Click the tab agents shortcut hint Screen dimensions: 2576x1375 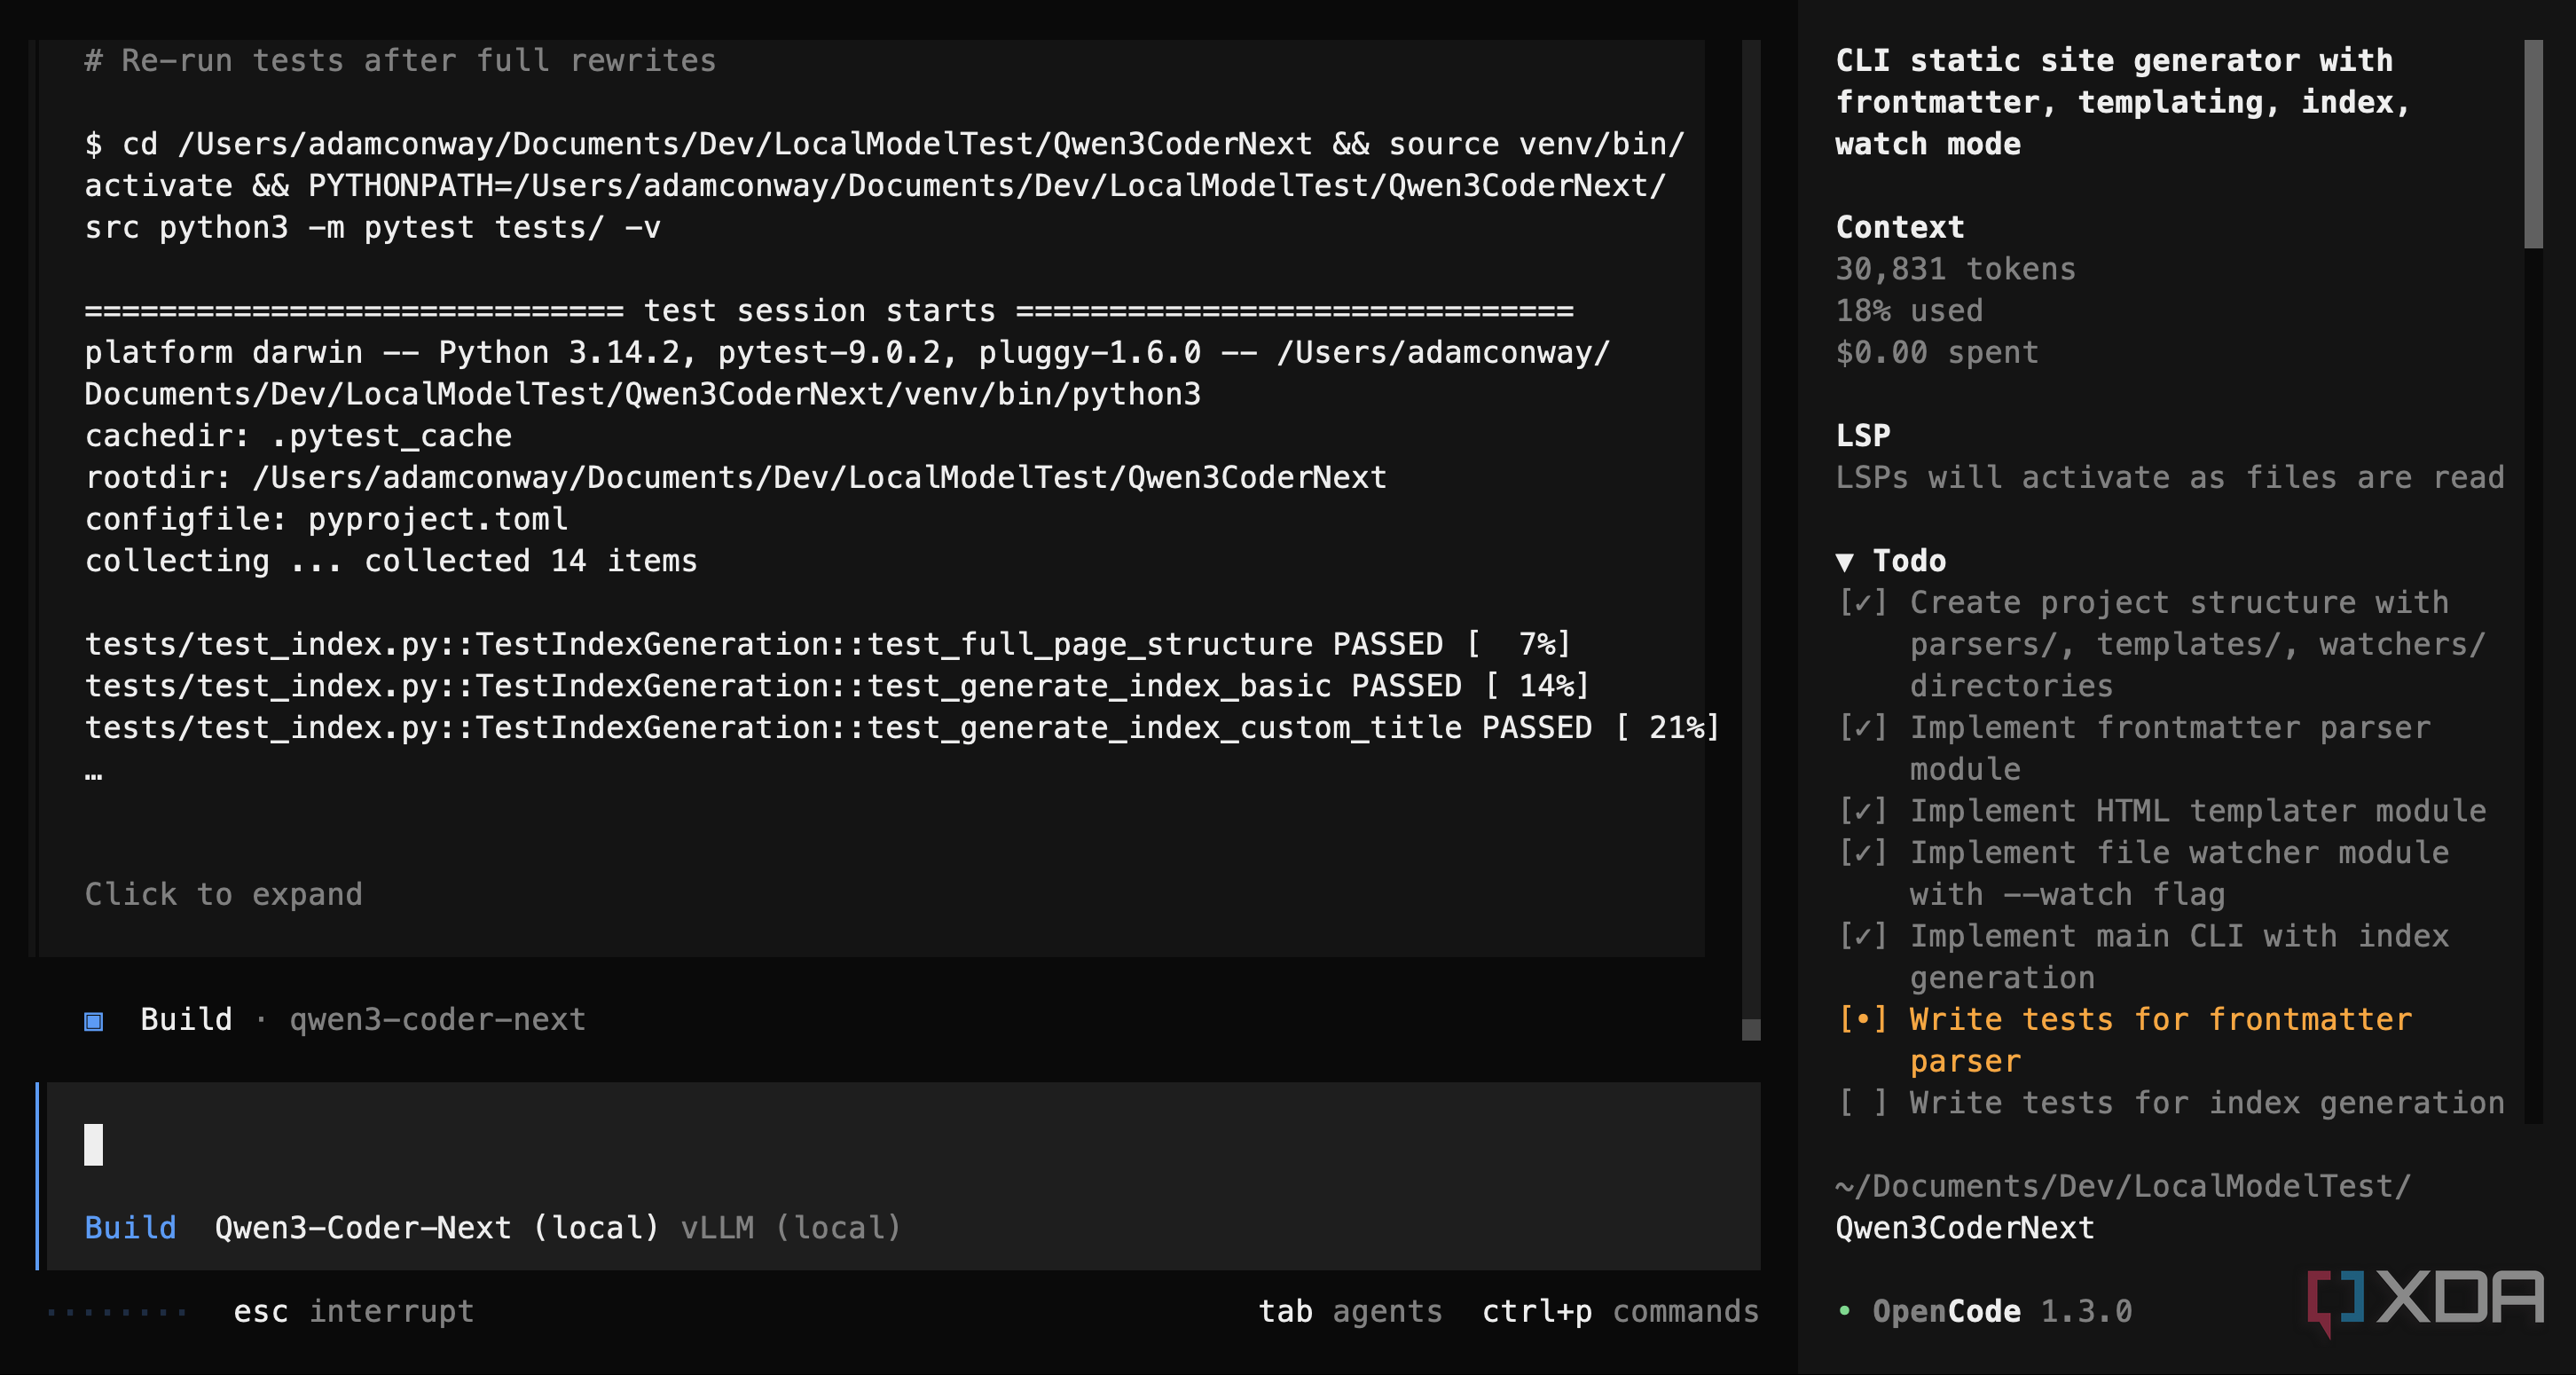point(1350,1311)
